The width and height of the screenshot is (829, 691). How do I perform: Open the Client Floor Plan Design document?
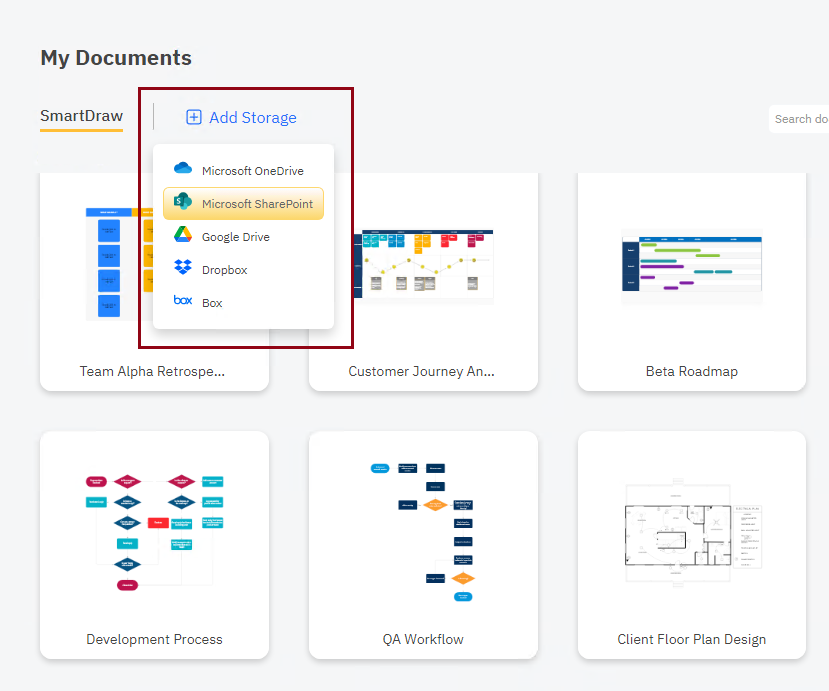[x=691, y=530]
